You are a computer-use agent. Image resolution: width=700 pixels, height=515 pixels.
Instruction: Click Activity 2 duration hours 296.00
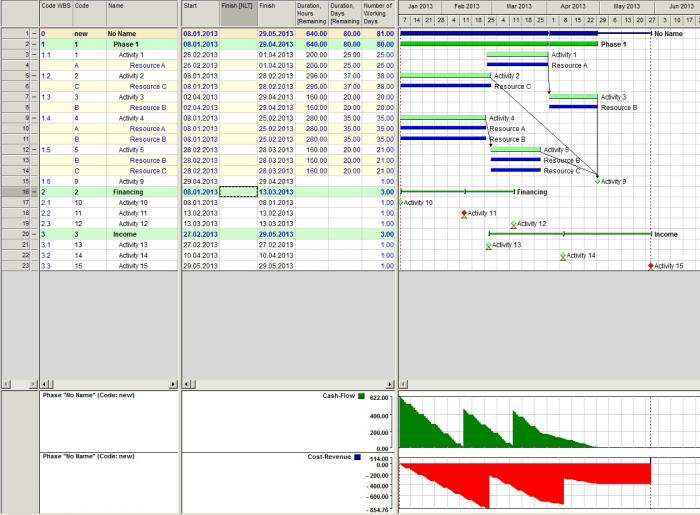[x=312, y=76]
